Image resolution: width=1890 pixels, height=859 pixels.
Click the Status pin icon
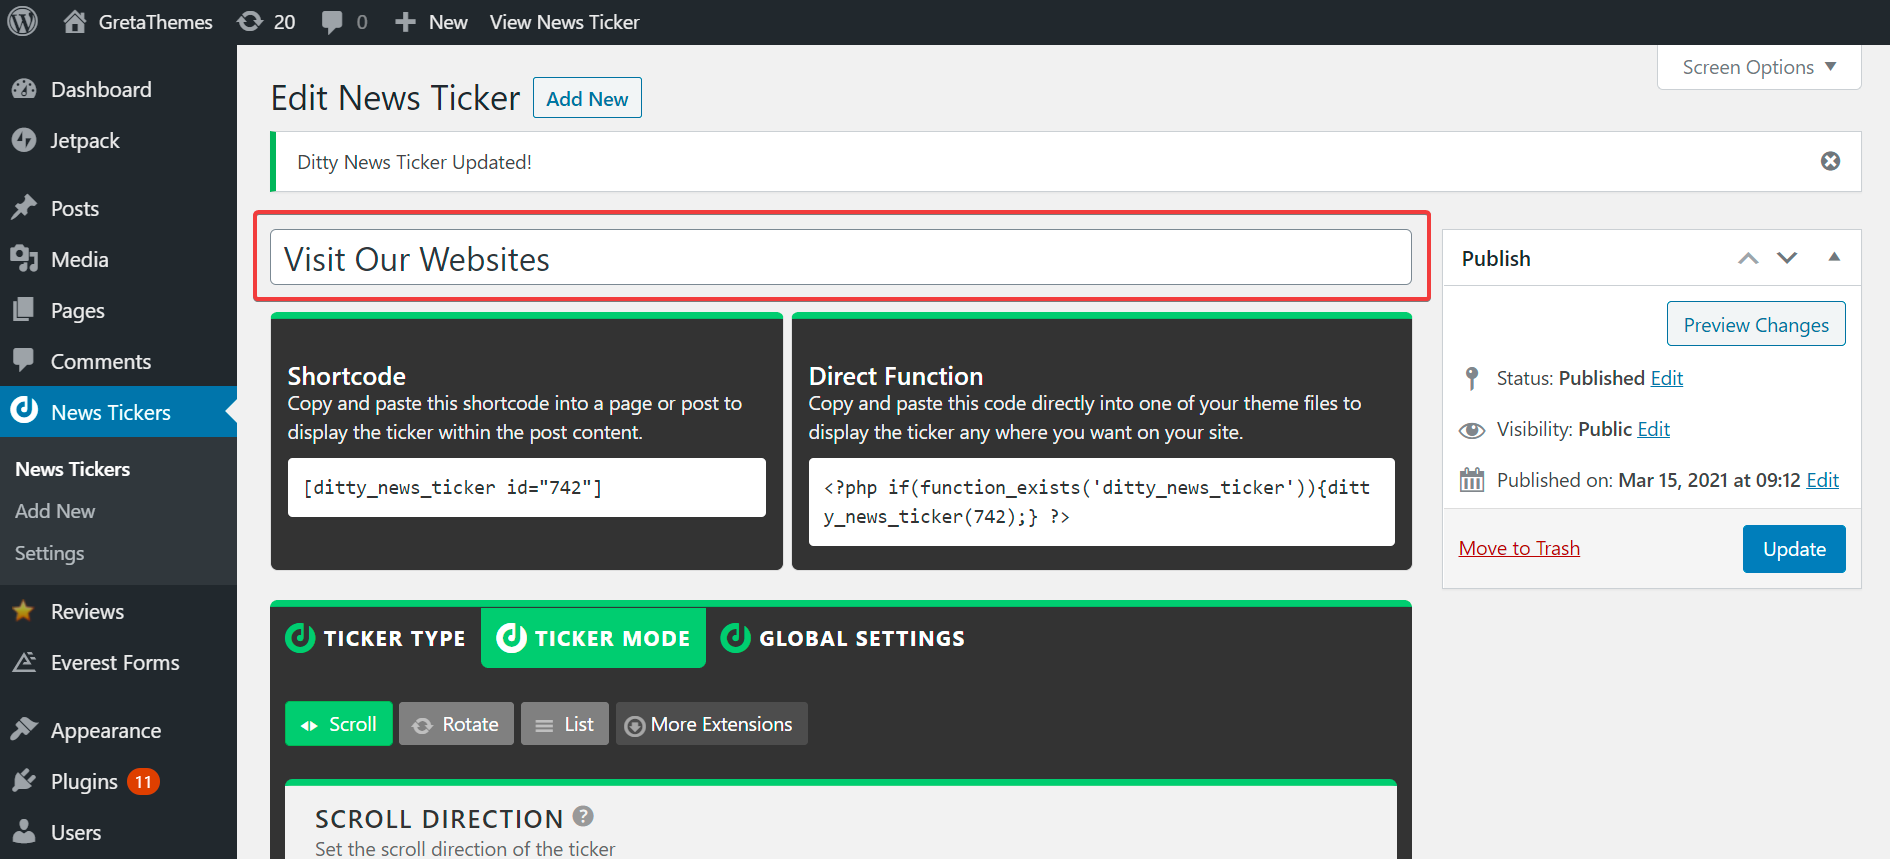coord(1471,378)
